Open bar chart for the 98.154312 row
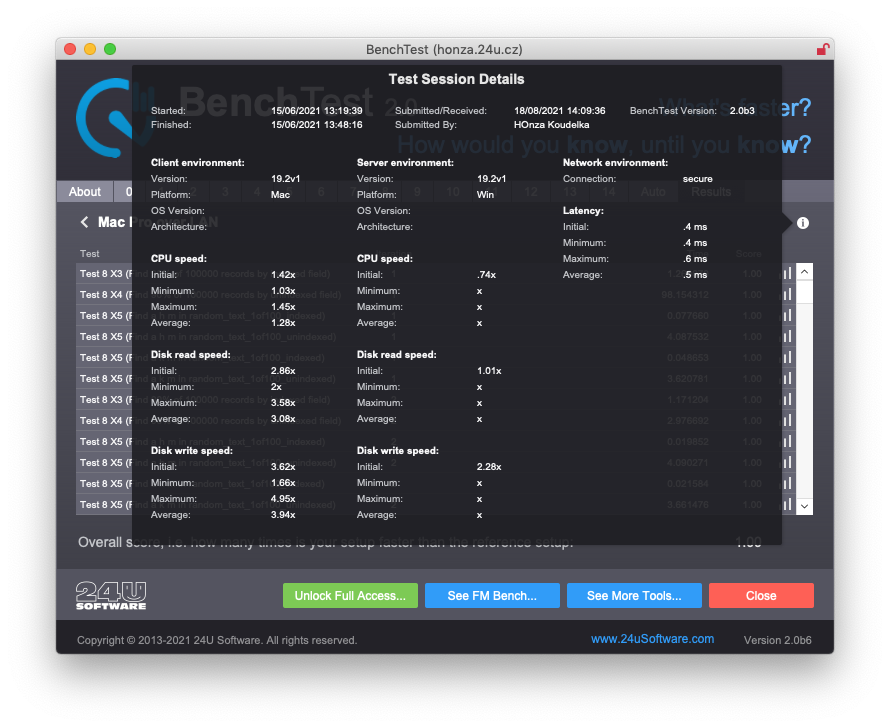The height and width of the screenshot is (728, 890). (x=787, y=294)
